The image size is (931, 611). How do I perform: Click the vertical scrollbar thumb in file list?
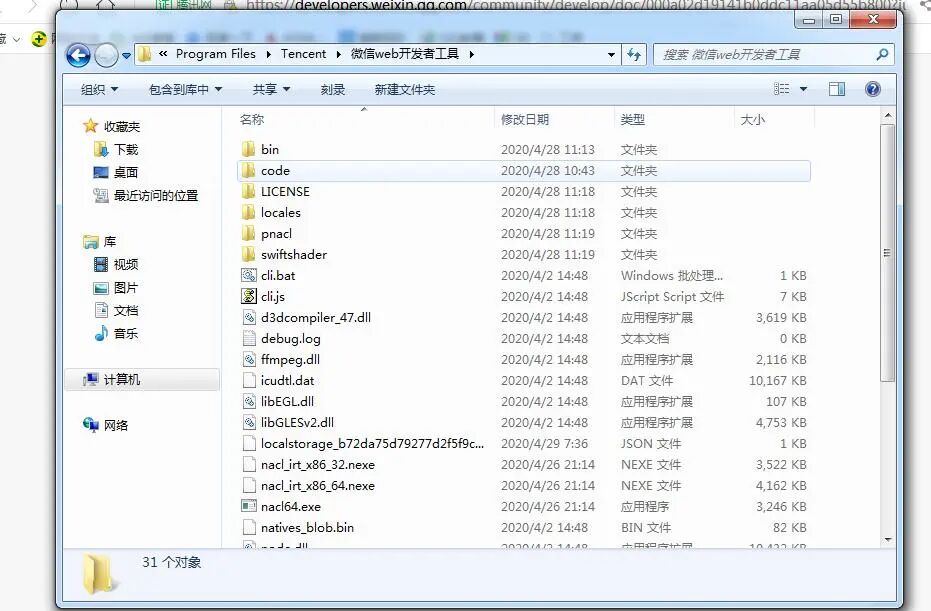[888, 253]
